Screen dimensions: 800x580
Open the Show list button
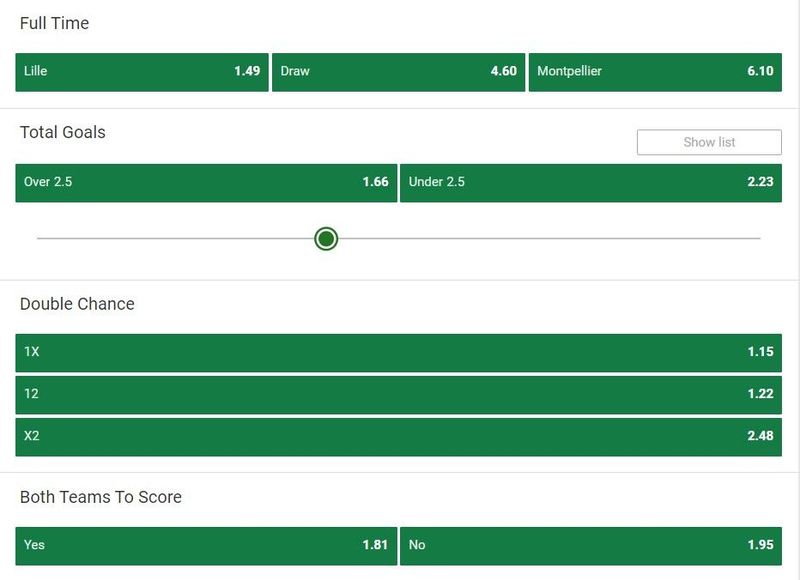tap(709, 142)
